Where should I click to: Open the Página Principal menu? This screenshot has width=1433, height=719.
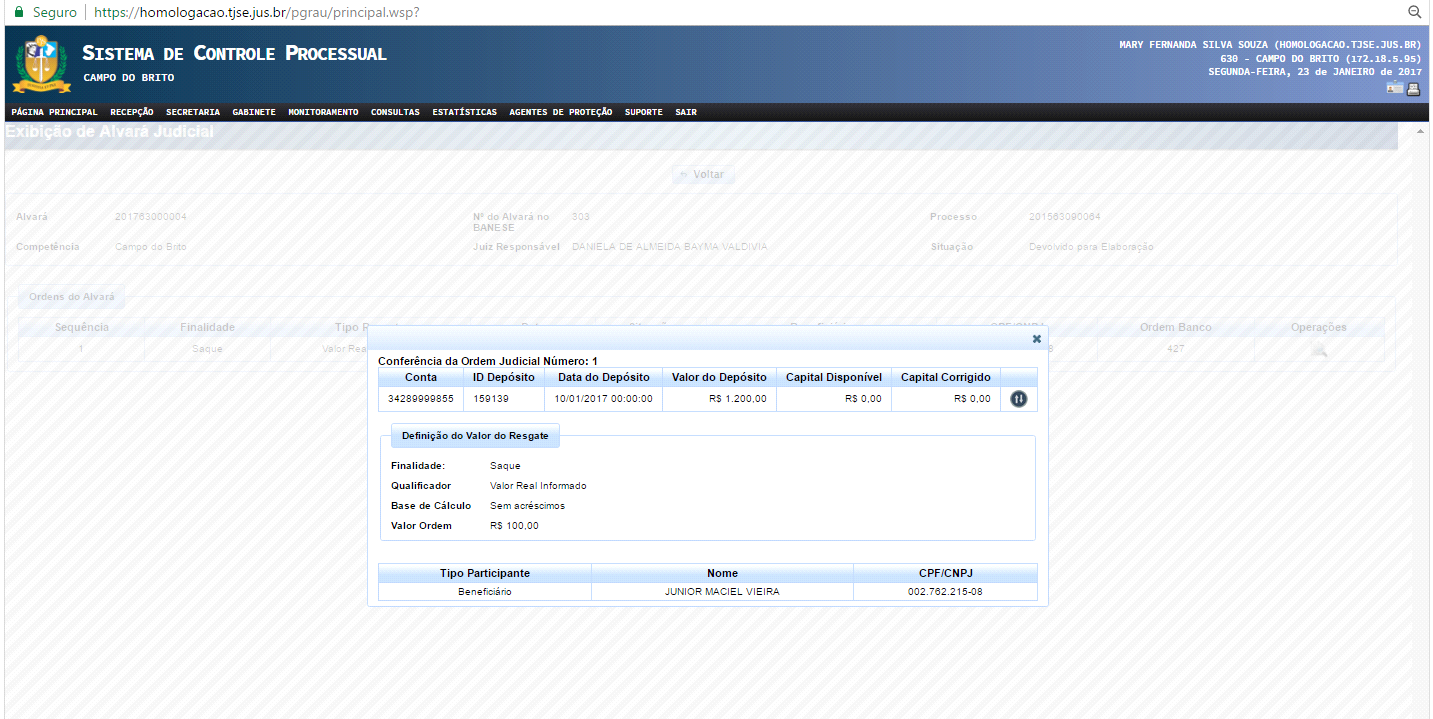[54, 112]
